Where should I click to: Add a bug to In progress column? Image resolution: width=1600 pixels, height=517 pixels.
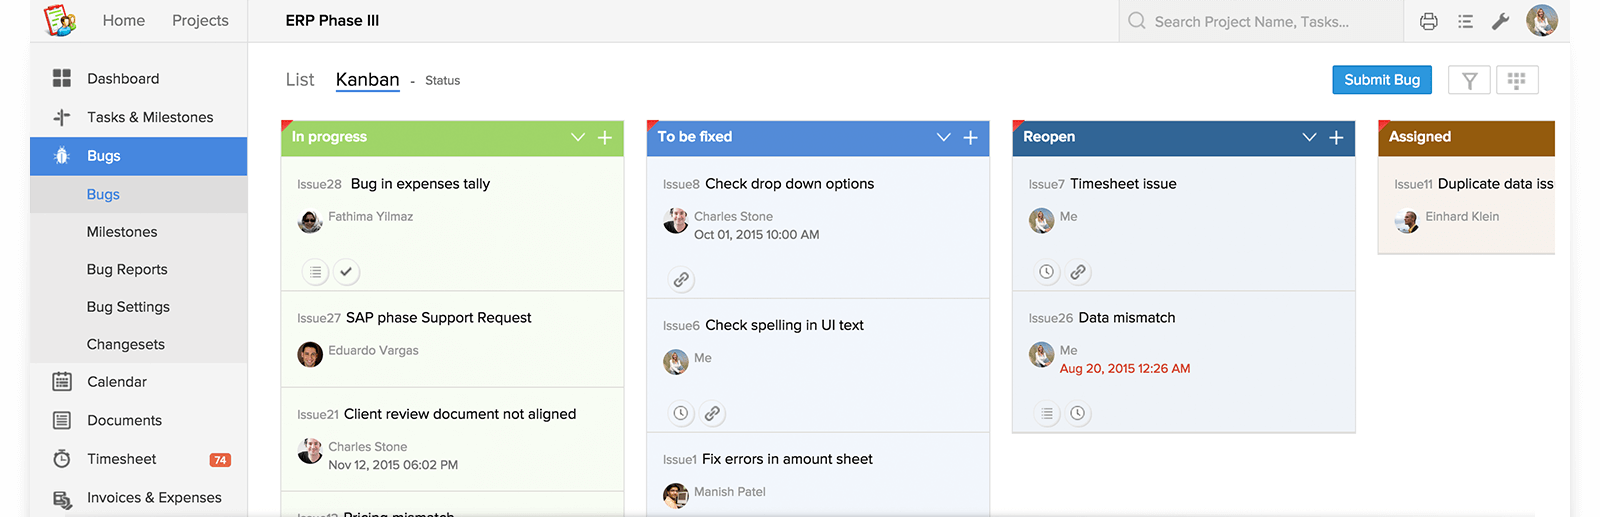[x=605, y=138]
